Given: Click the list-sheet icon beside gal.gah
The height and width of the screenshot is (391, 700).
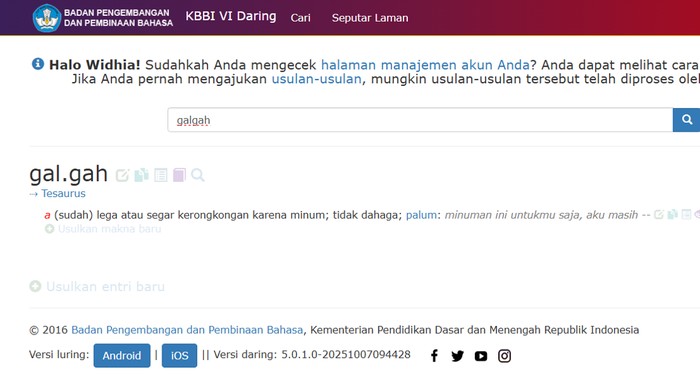Looking at the screenshot, I should click(161, 175).
